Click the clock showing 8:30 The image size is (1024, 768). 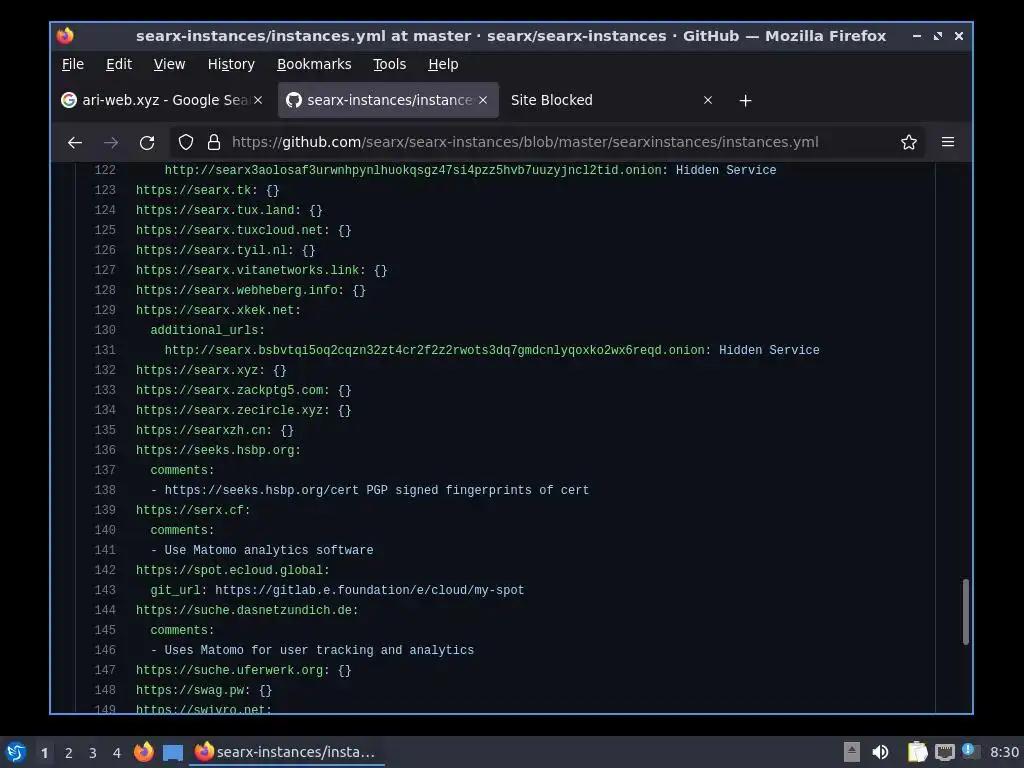pyautogui.click(x=1004, y=752)
